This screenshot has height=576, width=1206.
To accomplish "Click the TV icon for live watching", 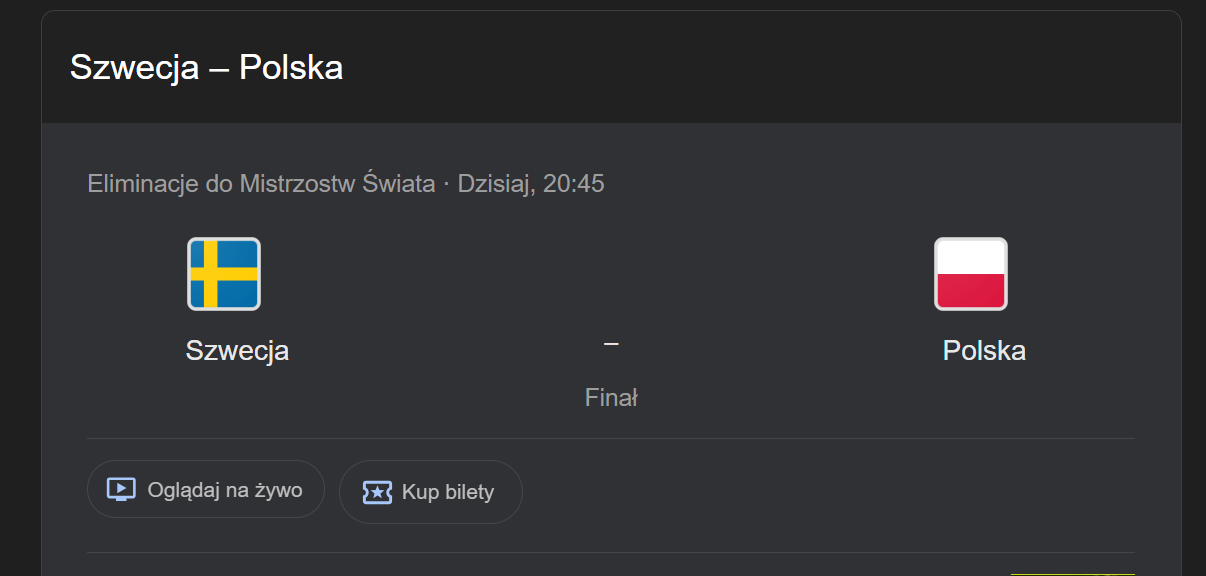I will tap(121, 490).
